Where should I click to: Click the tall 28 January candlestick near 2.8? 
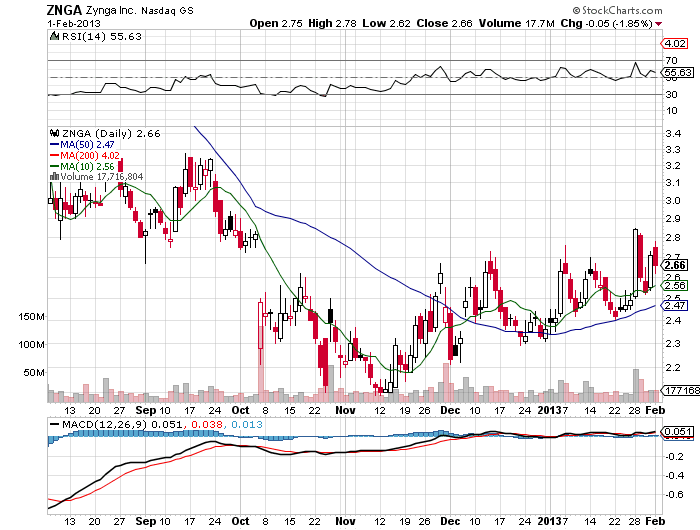point(635,263)
